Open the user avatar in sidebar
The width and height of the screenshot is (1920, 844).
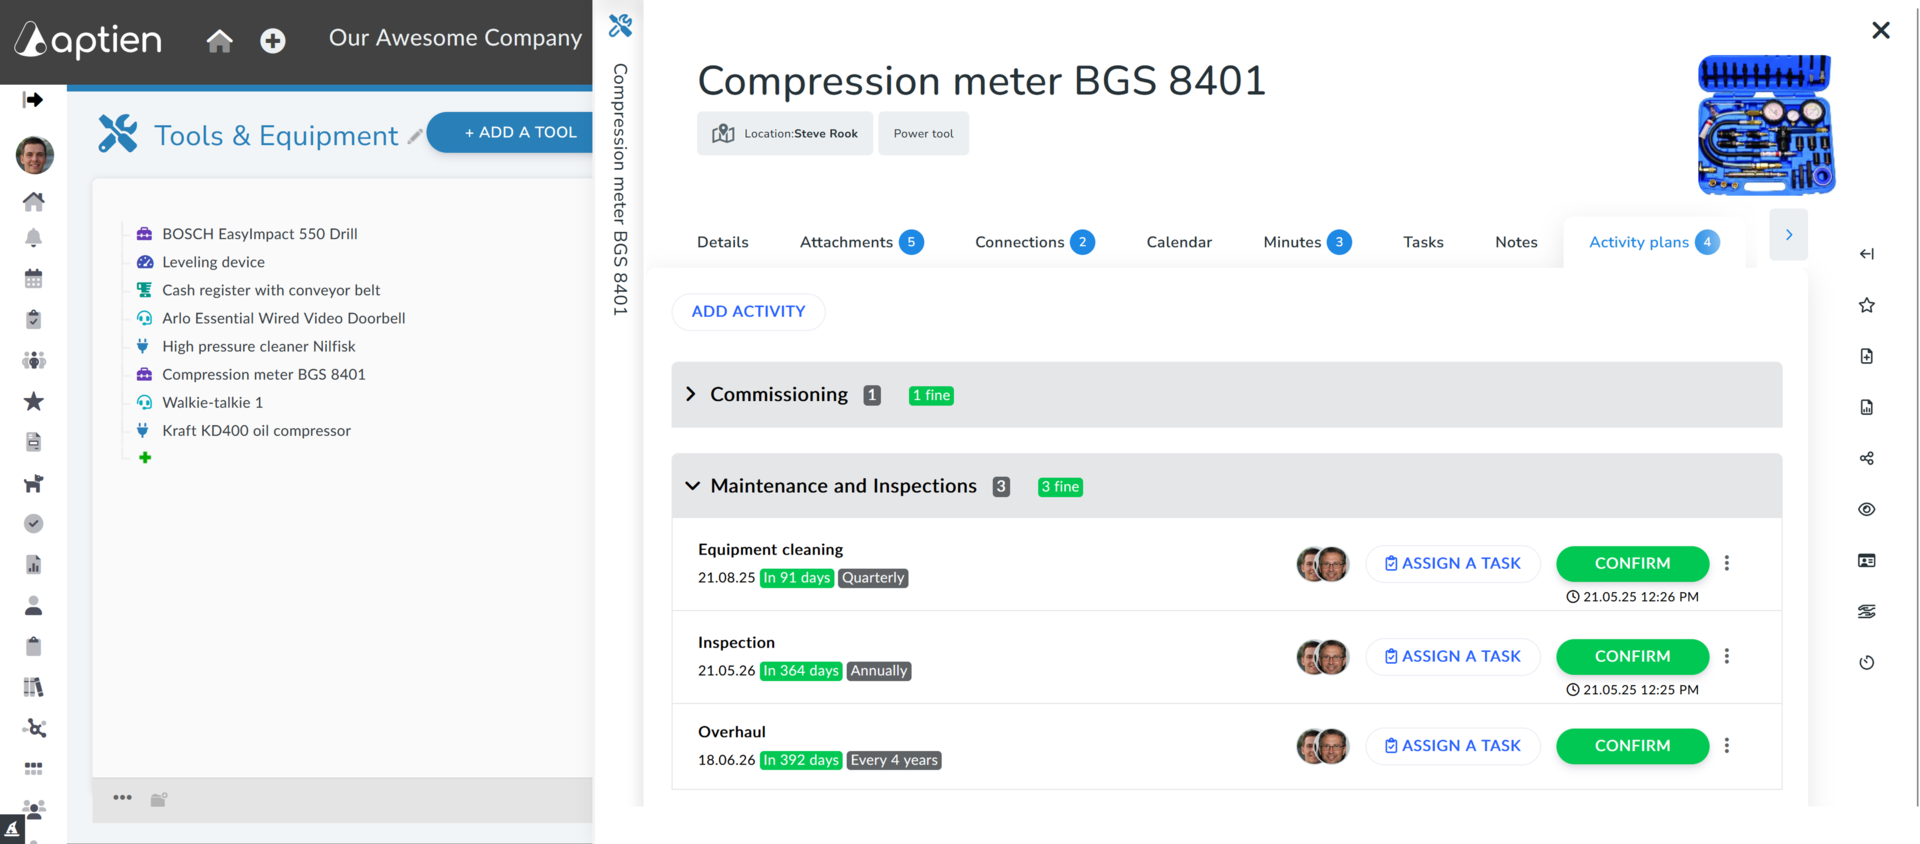[34, 155]
